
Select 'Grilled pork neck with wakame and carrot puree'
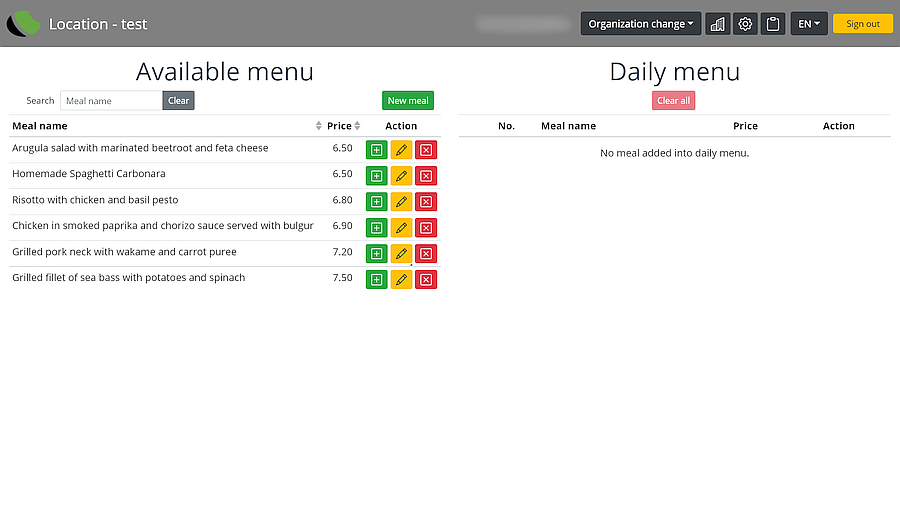click(x=125, y=252)
